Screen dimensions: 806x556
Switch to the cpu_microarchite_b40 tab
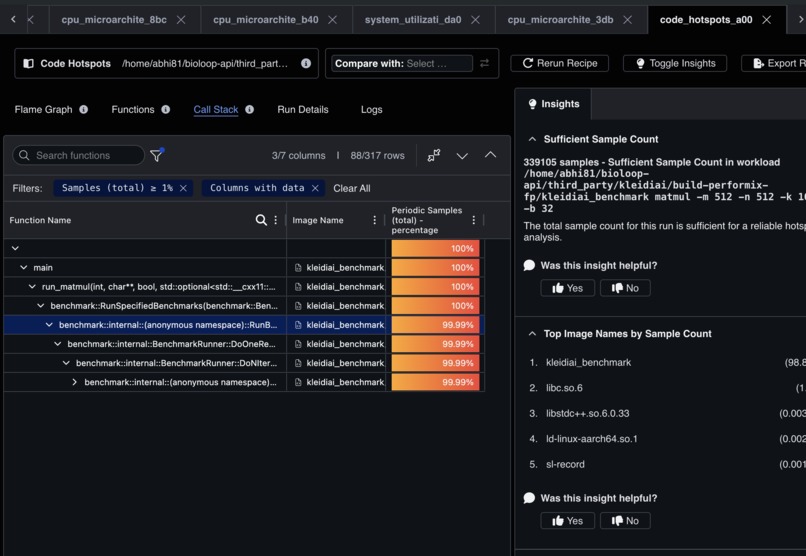[266, 20]
